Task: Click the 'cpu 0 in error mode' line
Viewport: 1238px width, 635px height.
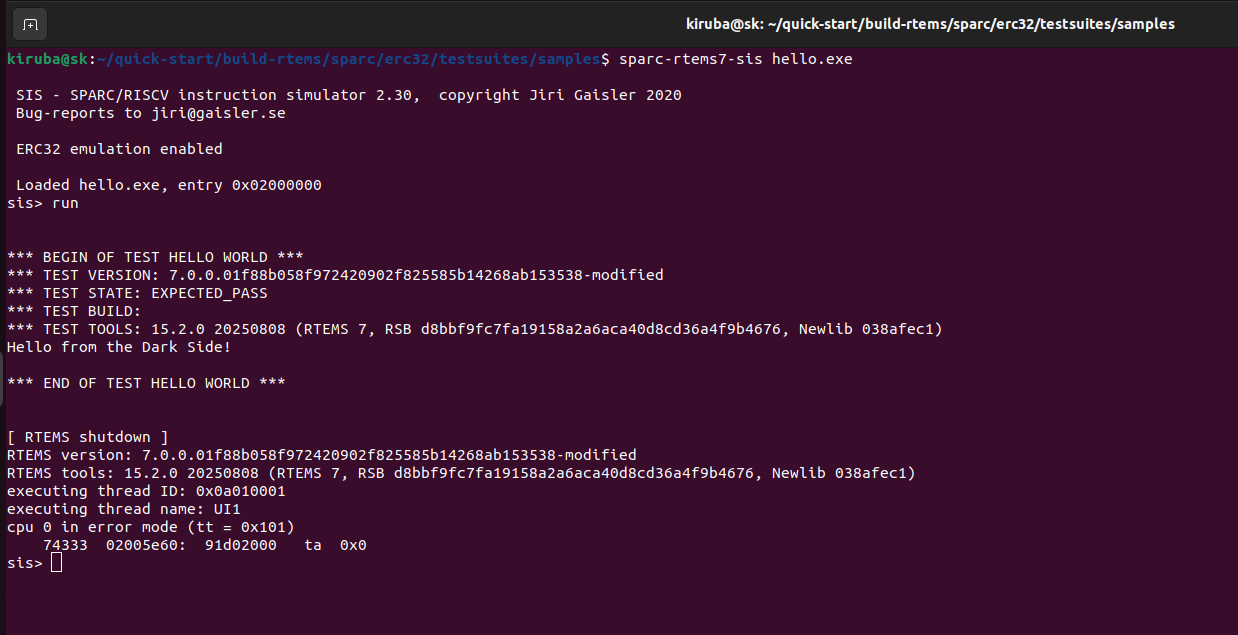Action: tap(150, 527)
